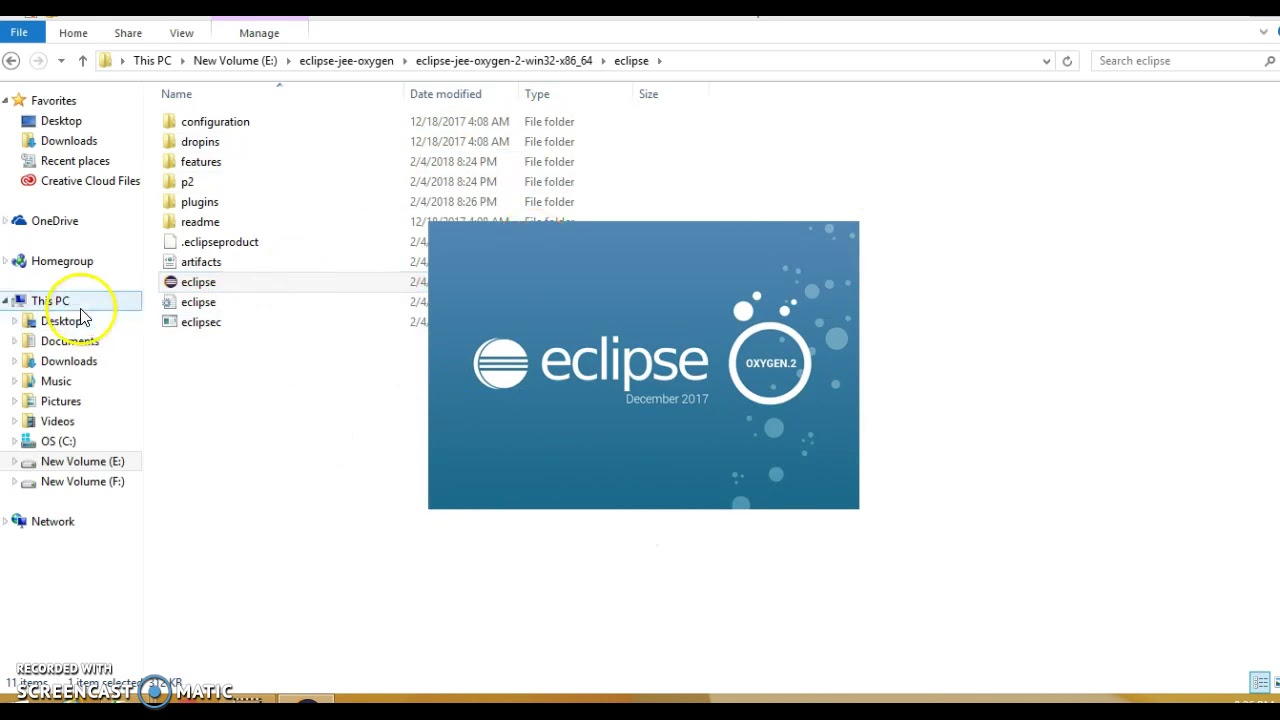Expand the Network tree node
The width and height of the screenshot is (1280, 720).
pos(5,521)
